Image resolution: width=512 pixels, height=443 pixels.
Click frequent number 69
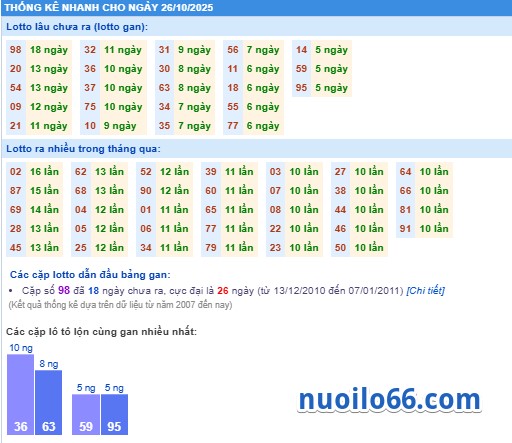pyautogui.click(x=16, y=210)
